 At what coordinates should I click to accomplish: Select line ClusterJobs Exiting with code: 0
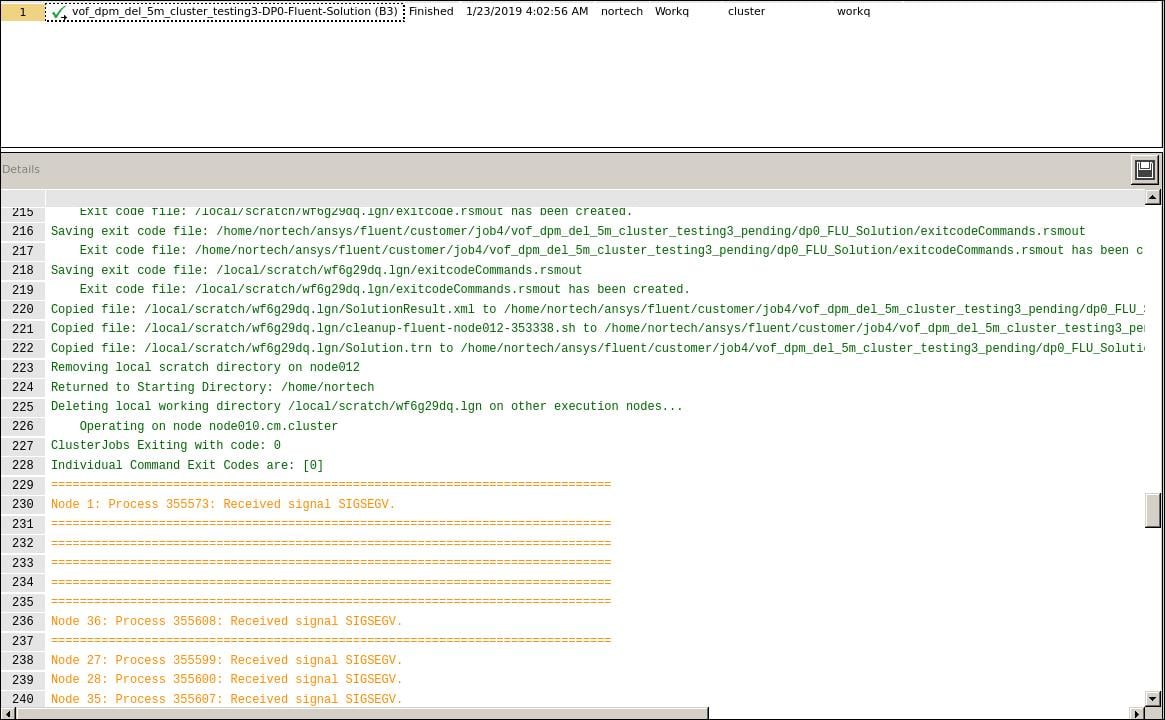point(166,445)
